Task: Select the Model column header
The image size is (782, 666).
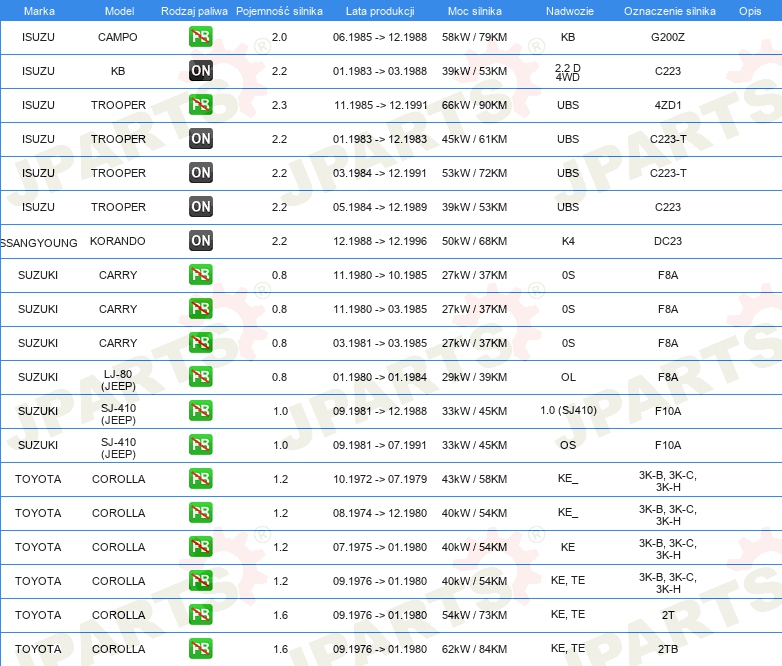Action: coord(119,11)
